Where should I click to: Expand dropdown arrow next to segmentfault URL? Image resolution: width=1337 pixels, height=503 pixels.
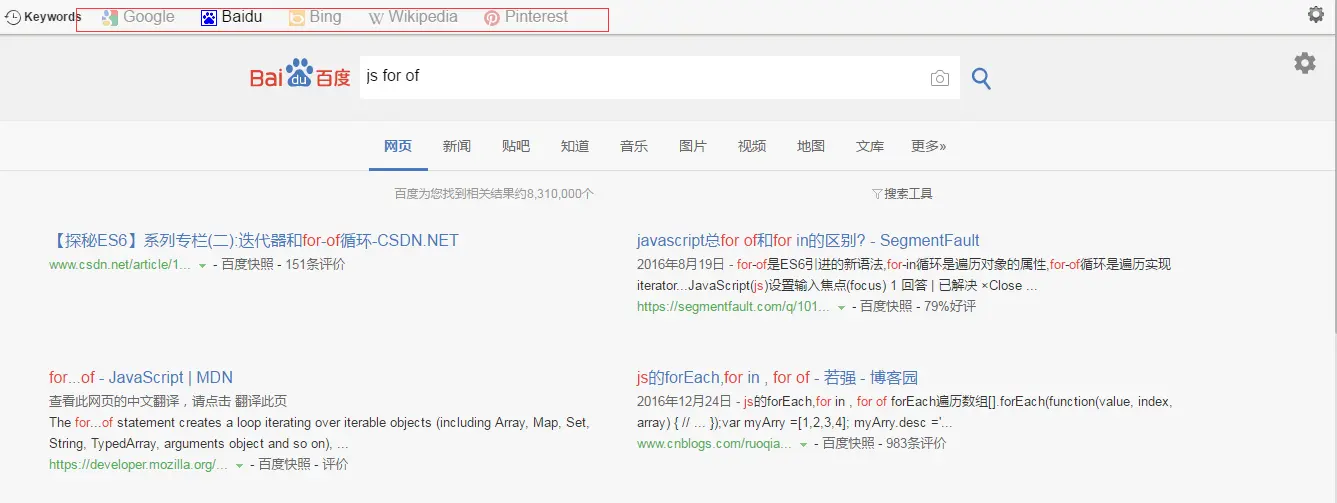point(841,308)
